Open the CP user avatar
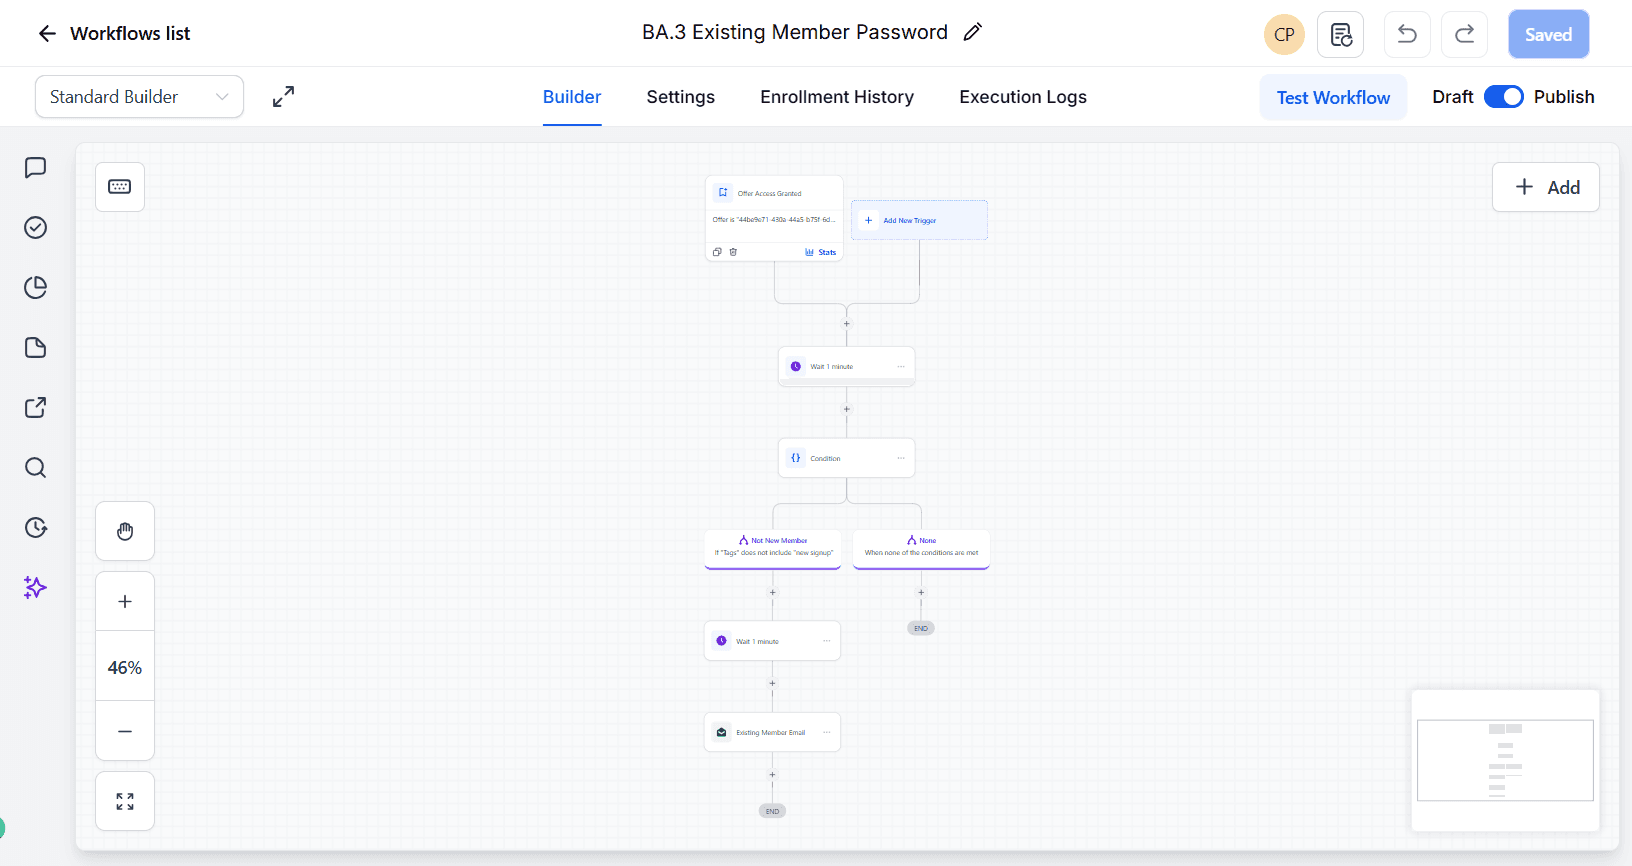 point(1284,35)
